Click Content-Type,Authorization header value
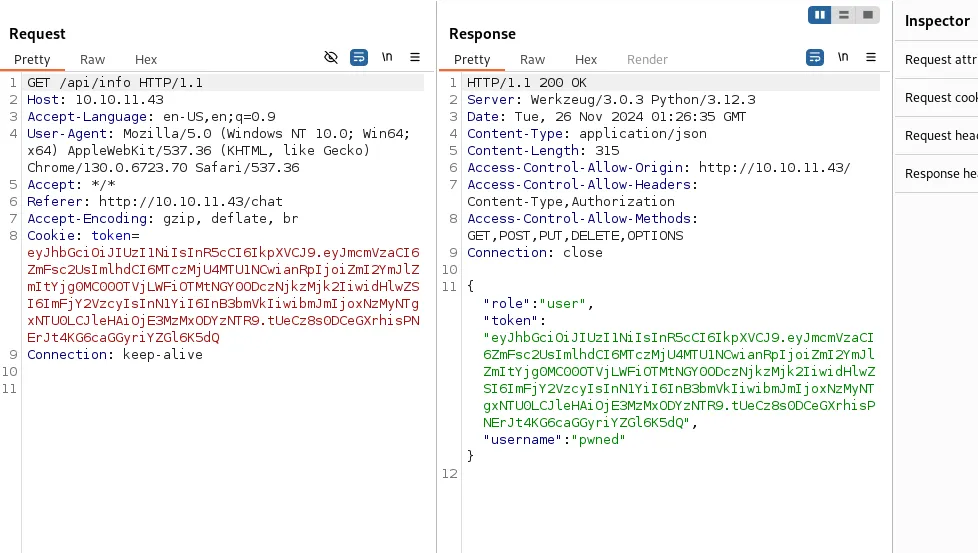Screen dimensions: 978x553 click(x=571, y=201)
